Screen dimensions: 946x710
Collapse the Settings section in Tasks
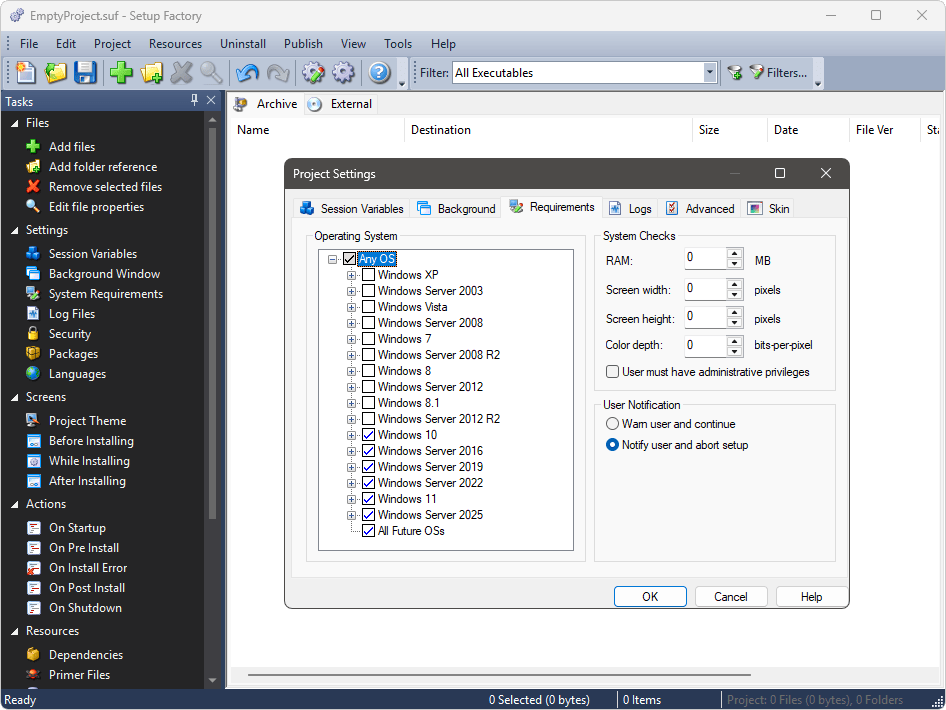(14, 230)
